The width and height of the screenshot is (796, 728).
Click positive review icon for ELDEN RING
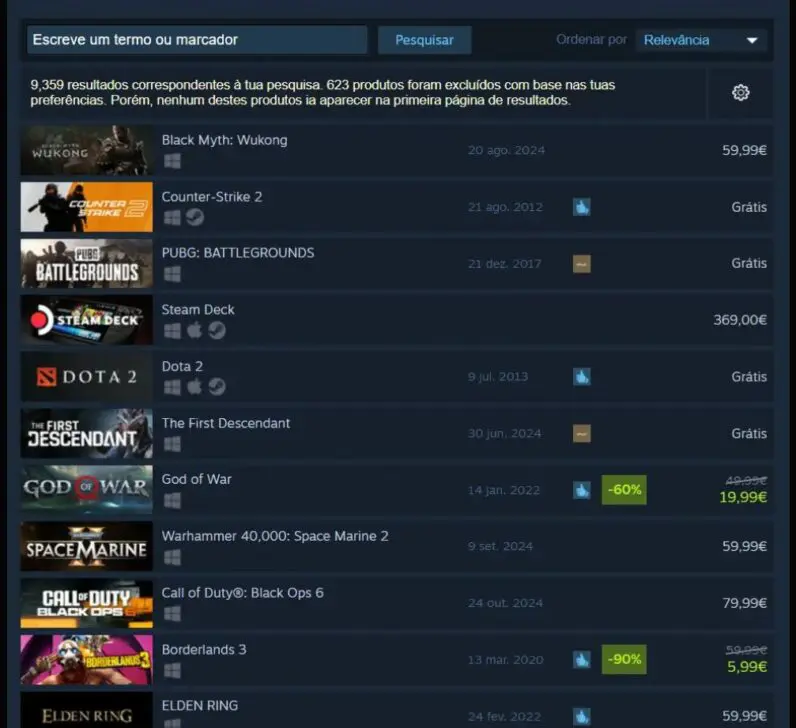pos(582,716)
